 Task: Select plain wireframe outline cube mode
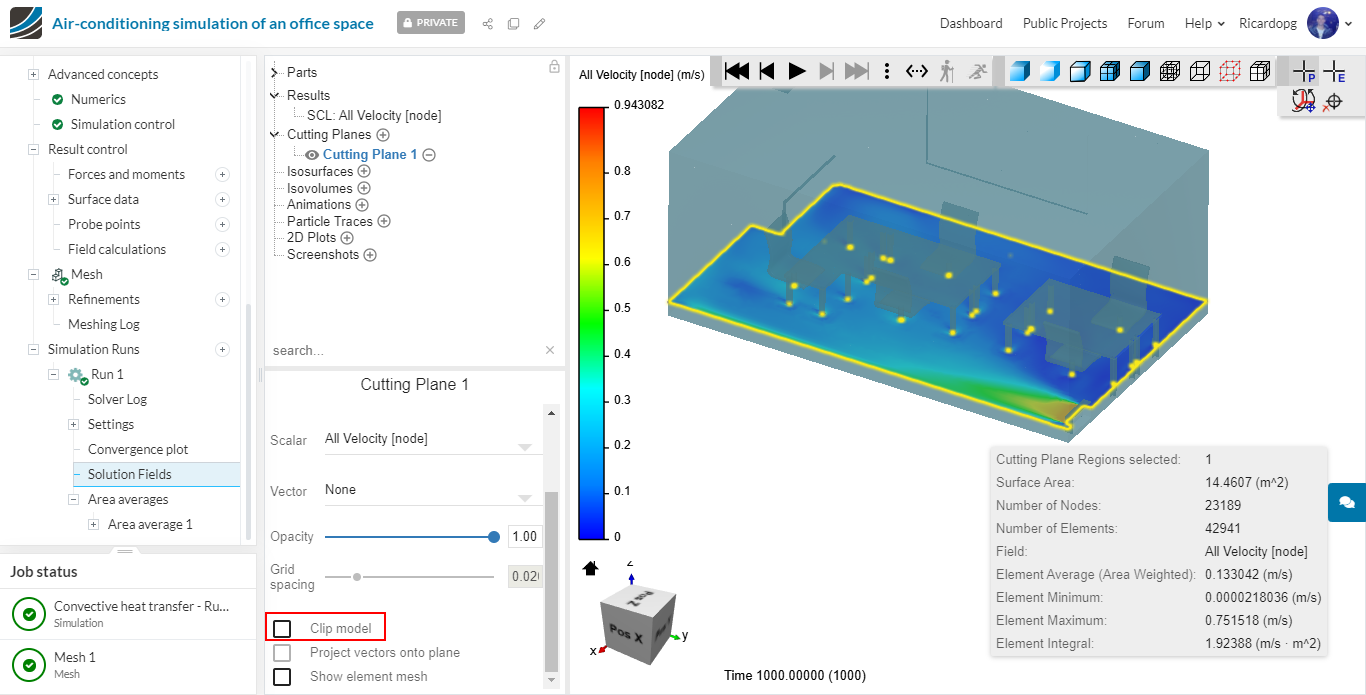1200,71
